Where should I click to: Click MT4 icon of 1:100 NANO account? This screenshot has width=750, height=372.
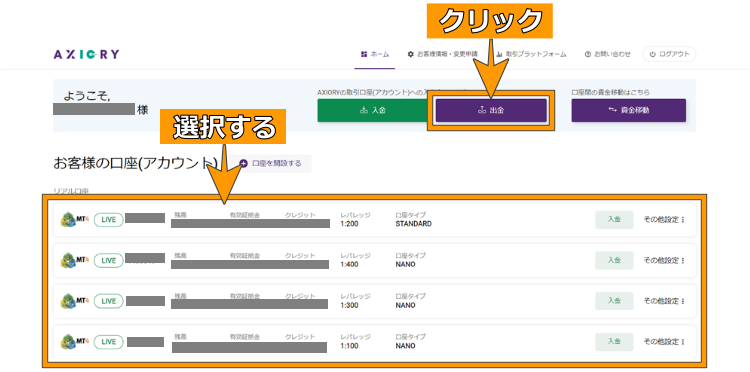75,342
